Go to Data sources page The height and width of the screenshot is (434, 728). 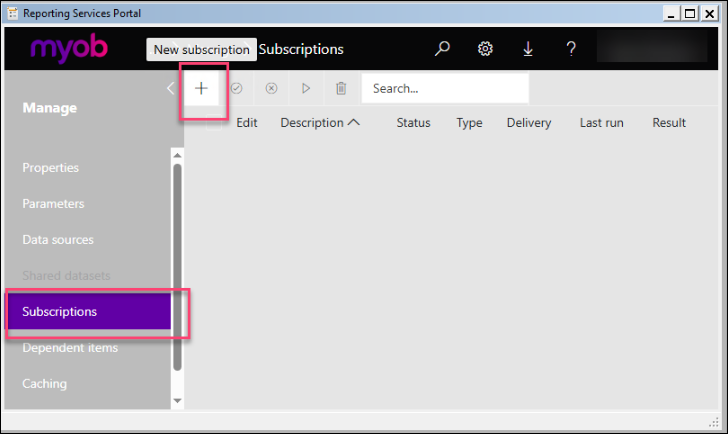[x=58, y=240]
